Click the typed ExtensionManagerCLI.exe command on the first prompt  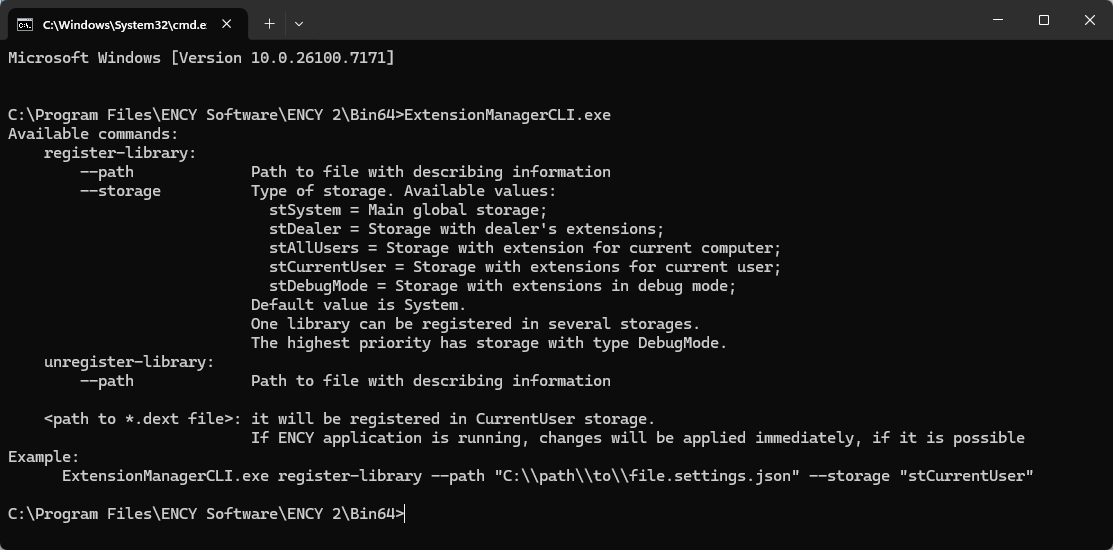(x=507, y=115)
